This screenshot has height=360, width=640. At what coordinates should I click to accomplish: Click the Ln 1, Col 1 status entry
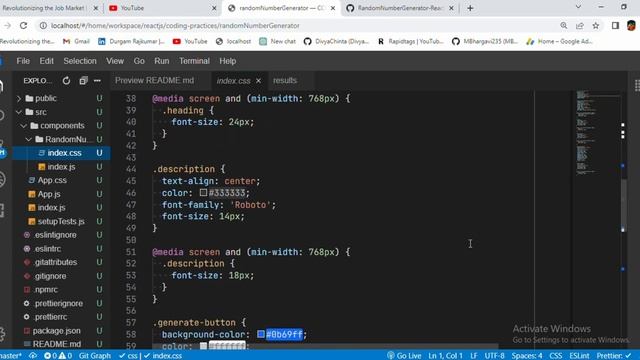coord(445,356)
